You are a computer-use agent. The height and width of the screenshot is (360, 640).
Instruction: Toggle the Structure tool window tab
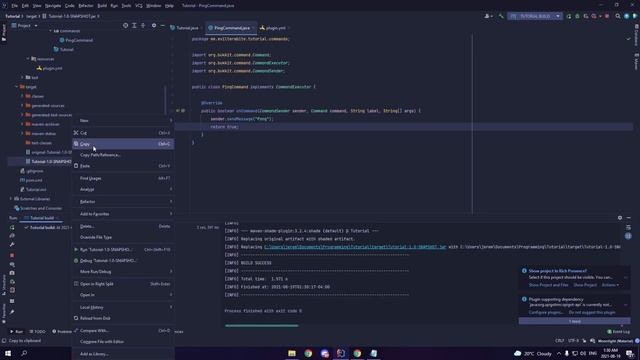coord(4,284)
